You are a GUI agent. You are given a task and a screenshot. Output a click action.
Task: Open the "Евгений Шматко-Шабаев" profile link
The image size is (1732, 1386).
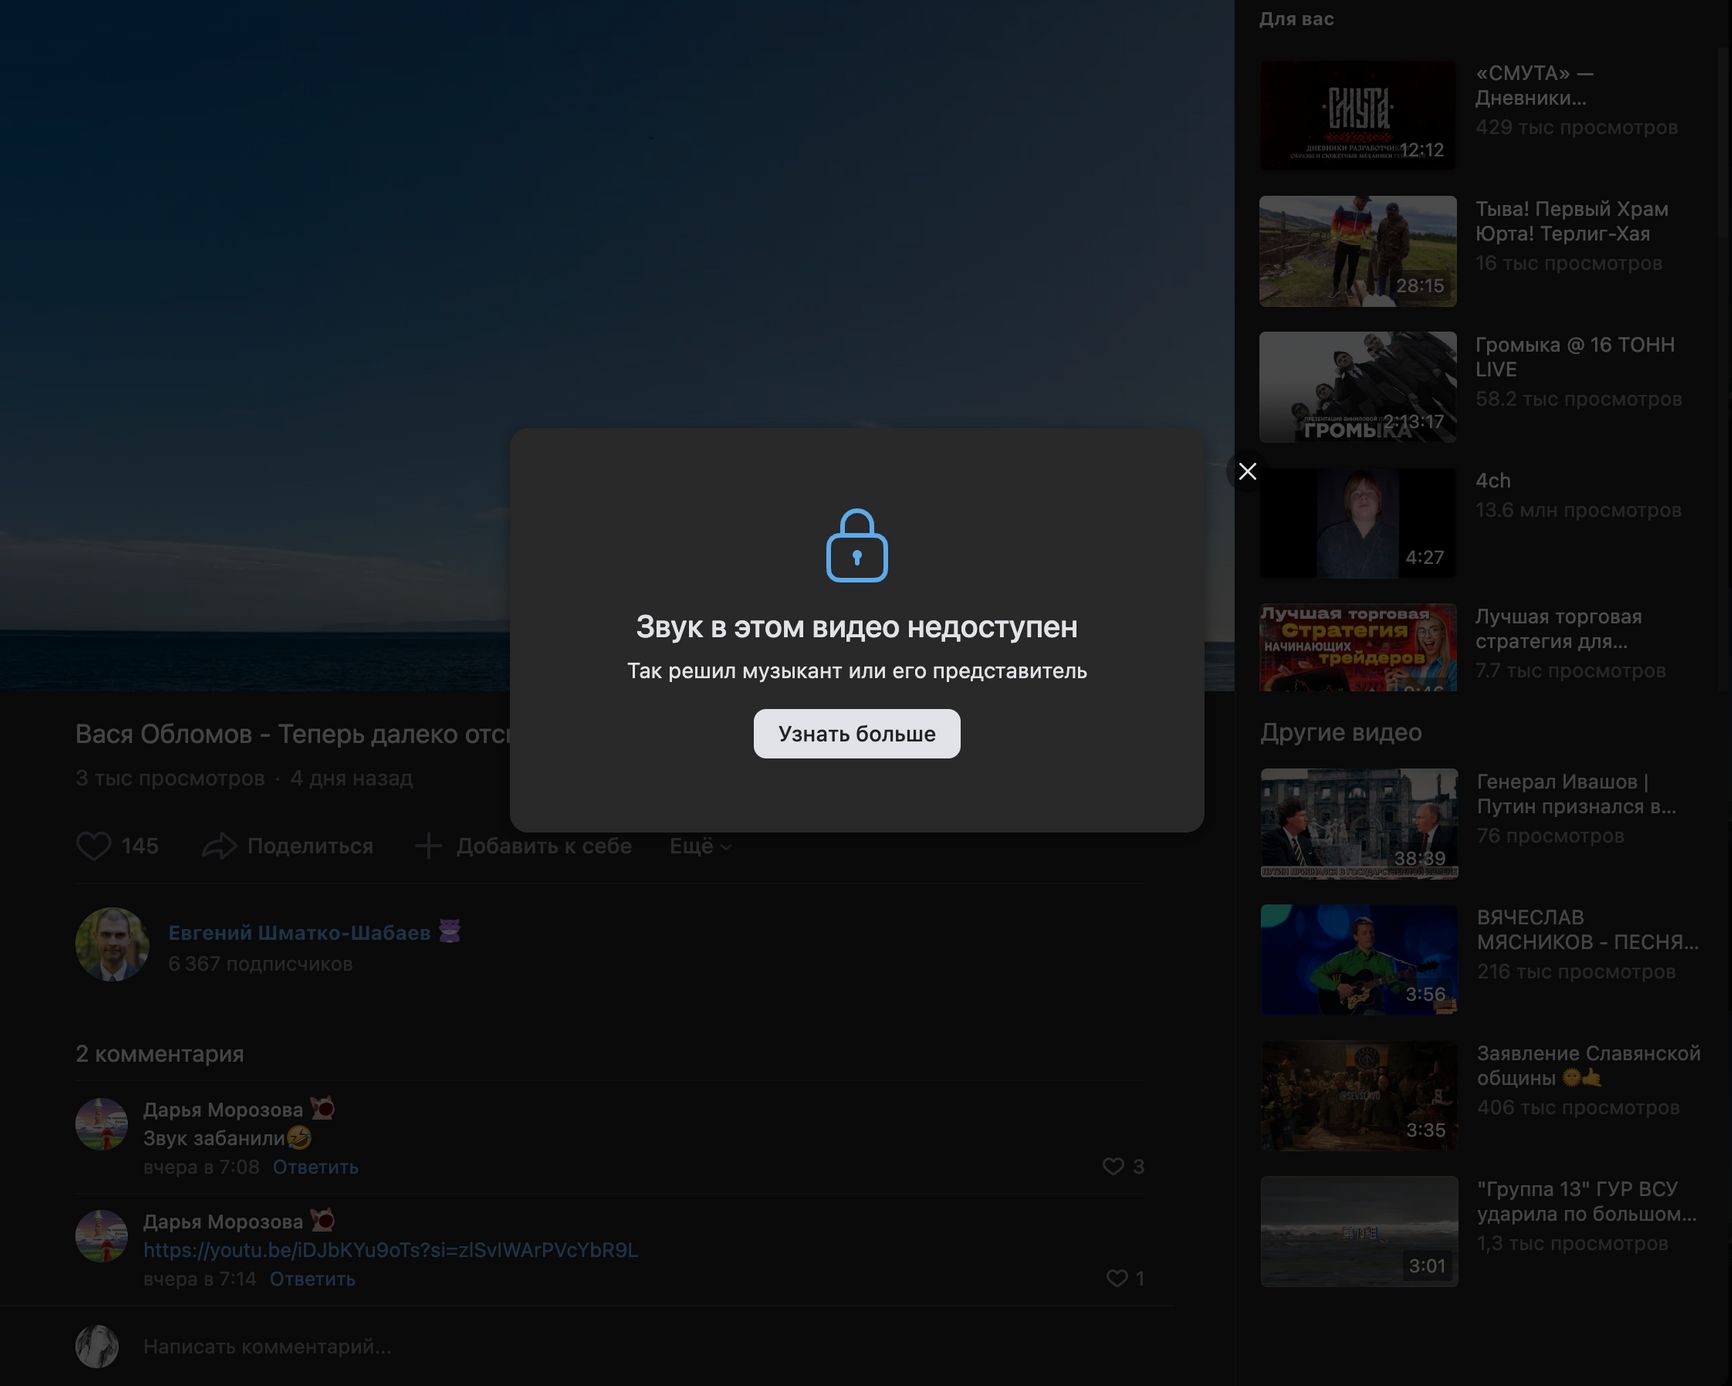(x=299, y=932)
